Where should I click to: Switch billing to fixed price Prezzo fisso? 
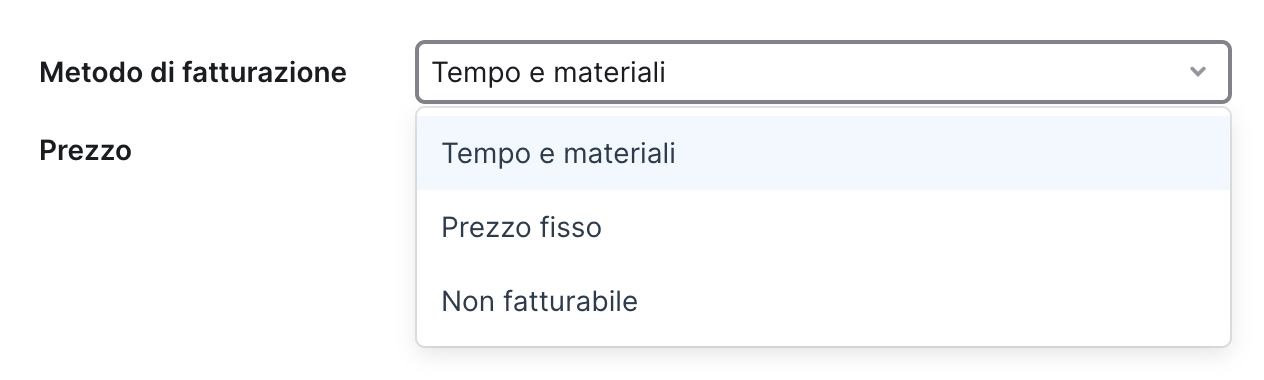823,228
